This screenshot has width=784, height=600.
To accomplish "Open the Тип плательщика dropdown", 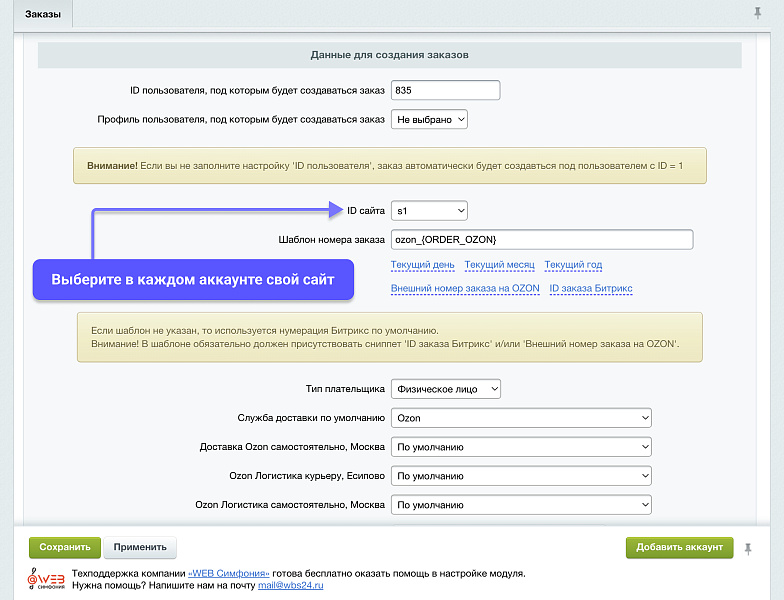I will (x=445, y=389).
